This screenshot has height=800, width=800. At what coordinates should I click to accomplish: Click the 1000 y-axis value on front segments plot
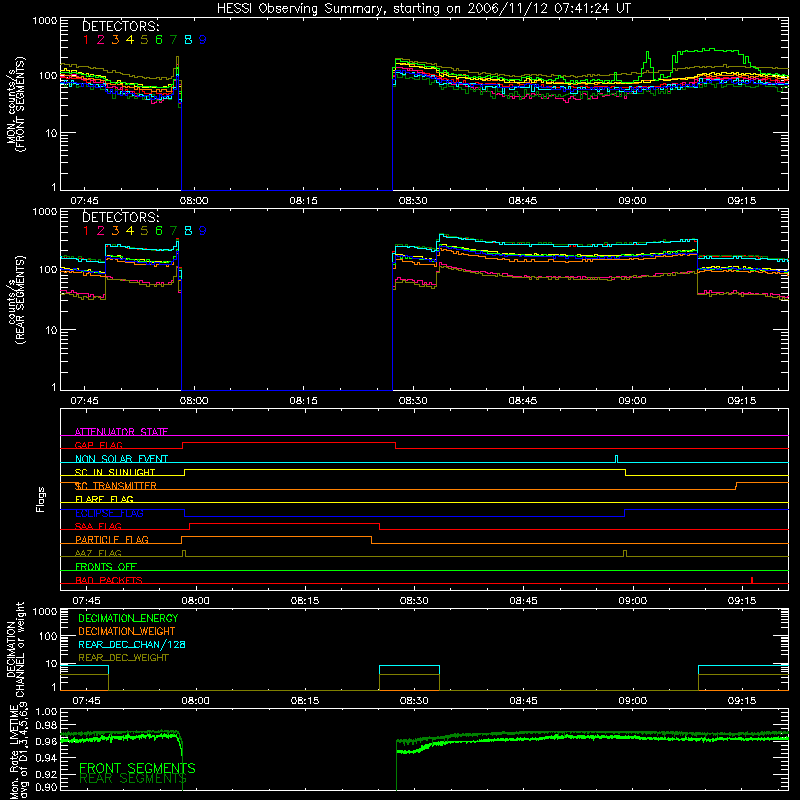click(45, 21)
